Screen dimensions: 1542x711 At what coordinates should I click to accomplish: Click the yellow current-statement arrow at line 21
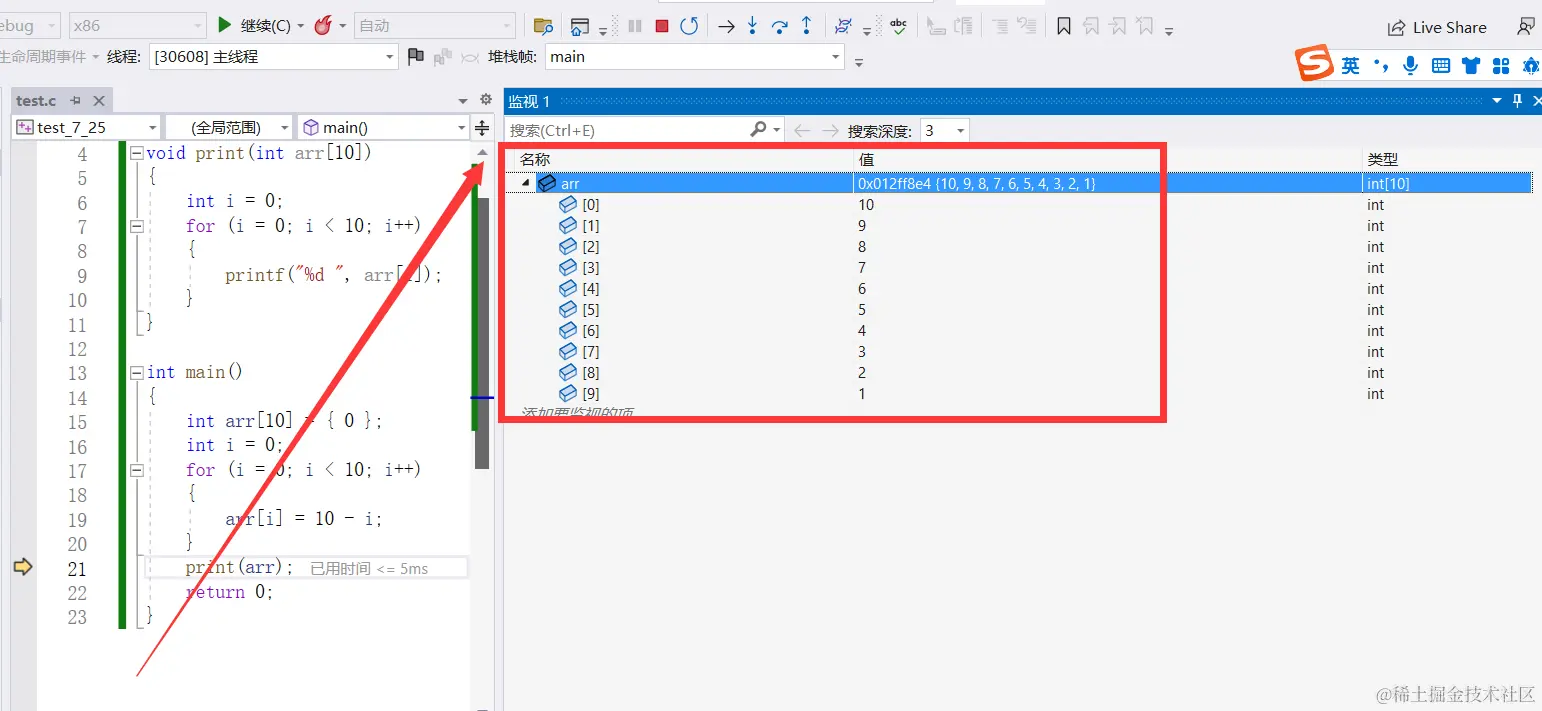[23, 567]
